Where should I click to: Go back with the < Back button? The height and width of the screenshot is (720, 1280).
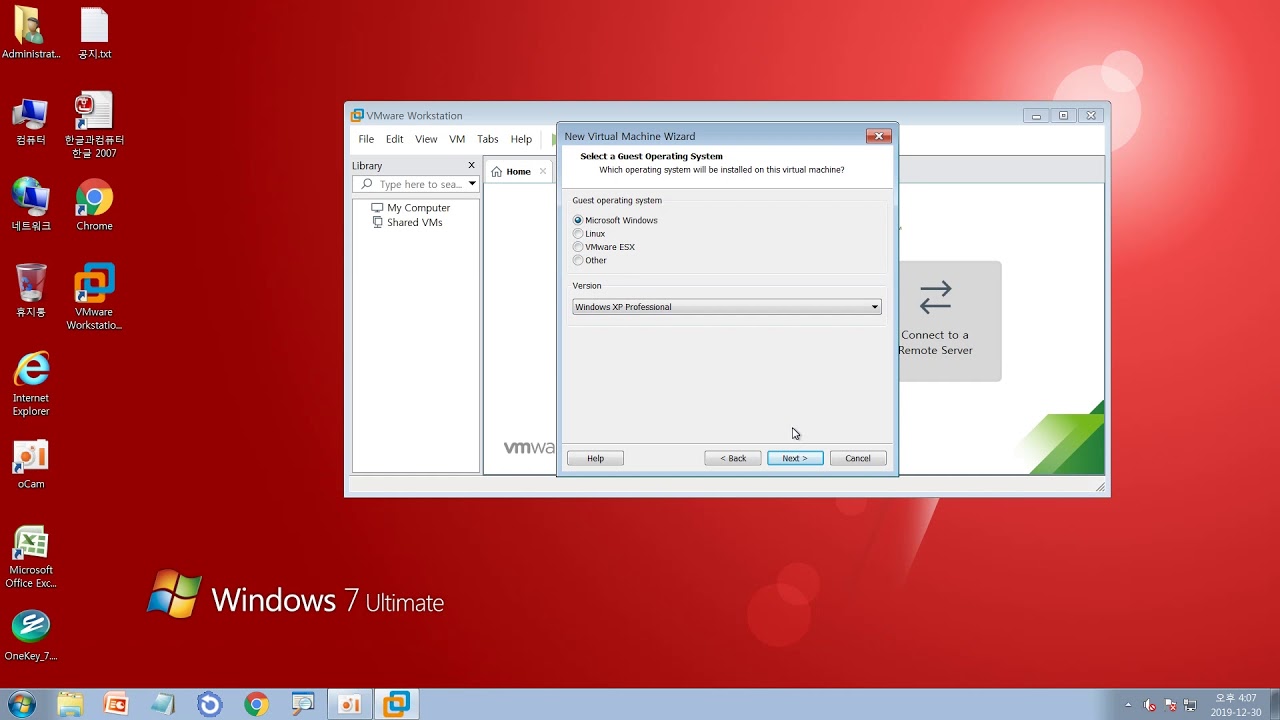733,458
